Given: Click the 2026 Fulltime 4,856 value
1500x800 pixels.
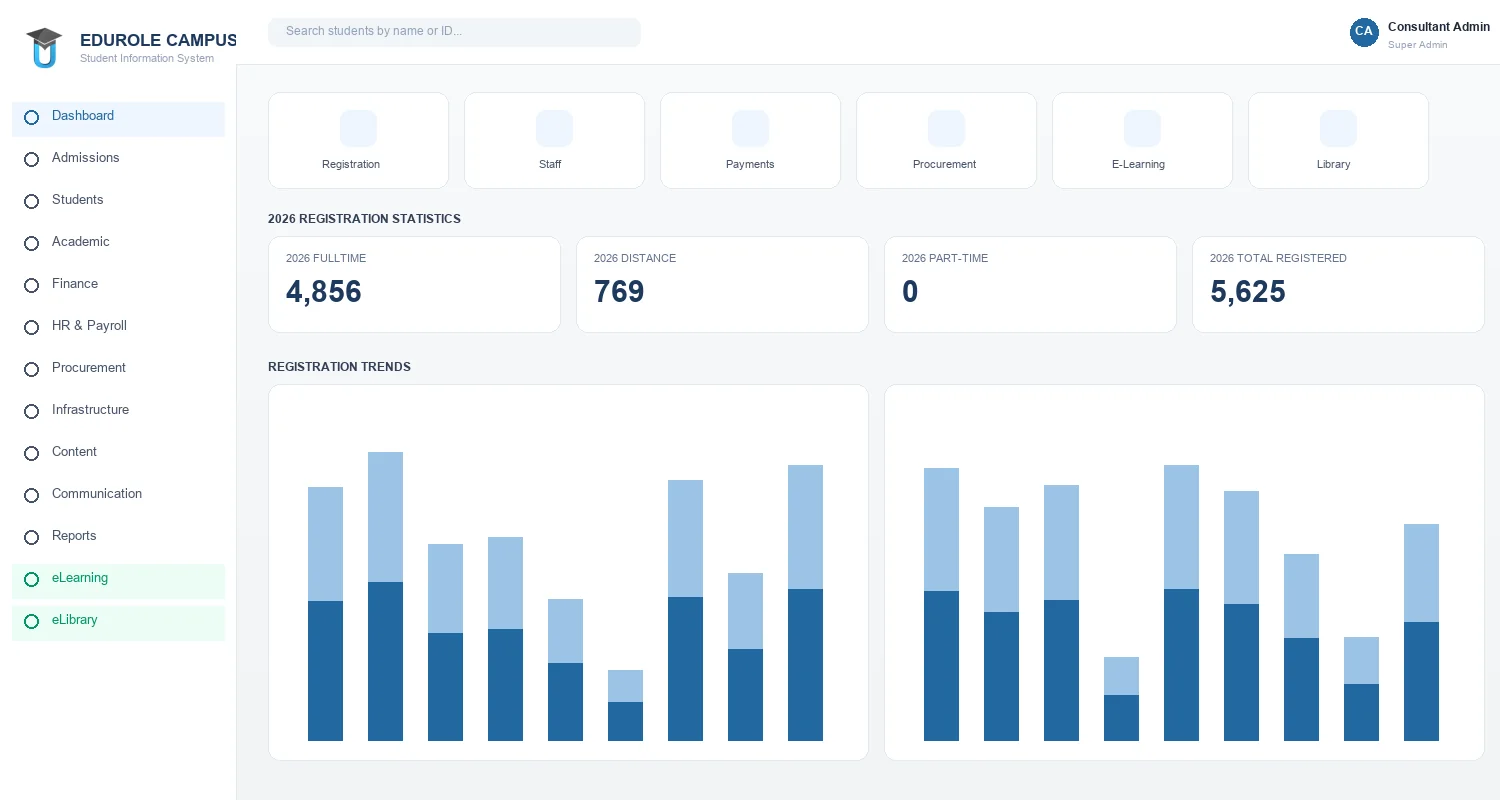Looking at the screenshot, I should [x=324, y=292].
